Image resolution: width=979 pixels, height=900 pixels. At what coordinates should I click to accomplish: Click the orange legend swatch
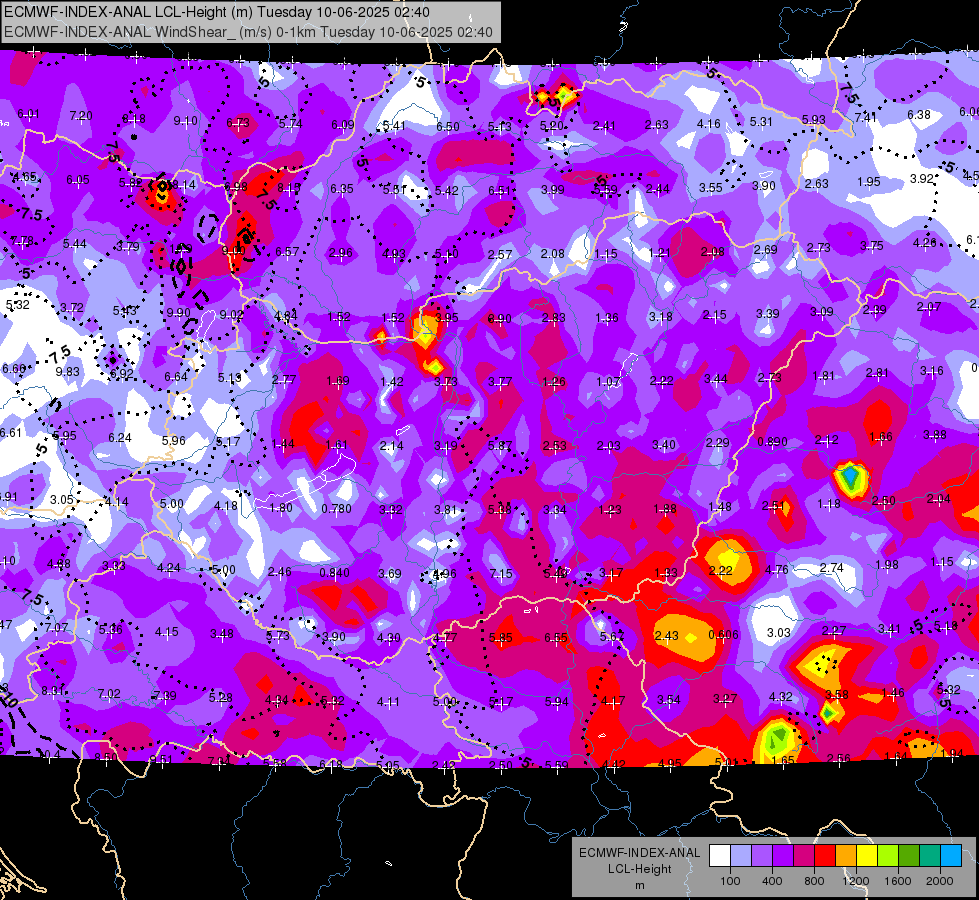click(846, 856)
